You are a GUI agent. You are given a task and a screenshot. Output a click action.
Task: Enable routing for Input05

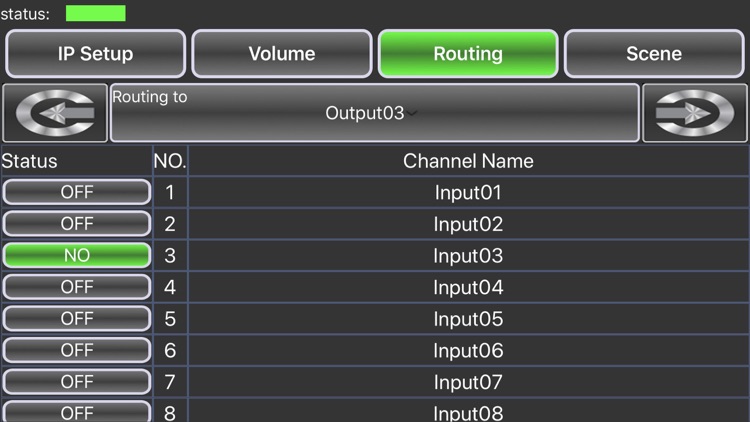tap(77, 319)
